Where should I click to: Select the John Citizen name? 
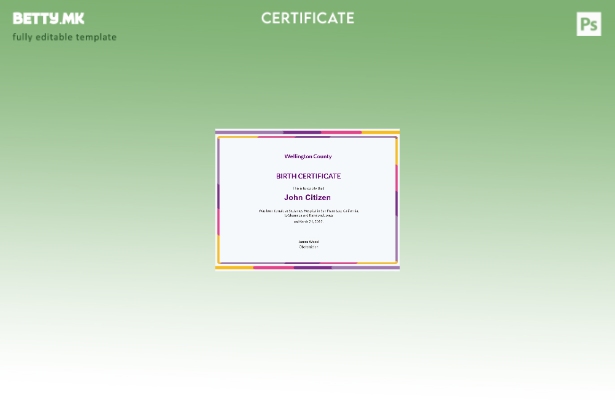[307, 197]
